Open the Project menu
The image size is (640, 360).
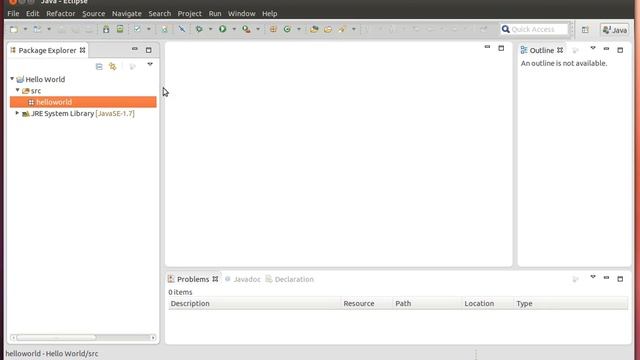189,13
